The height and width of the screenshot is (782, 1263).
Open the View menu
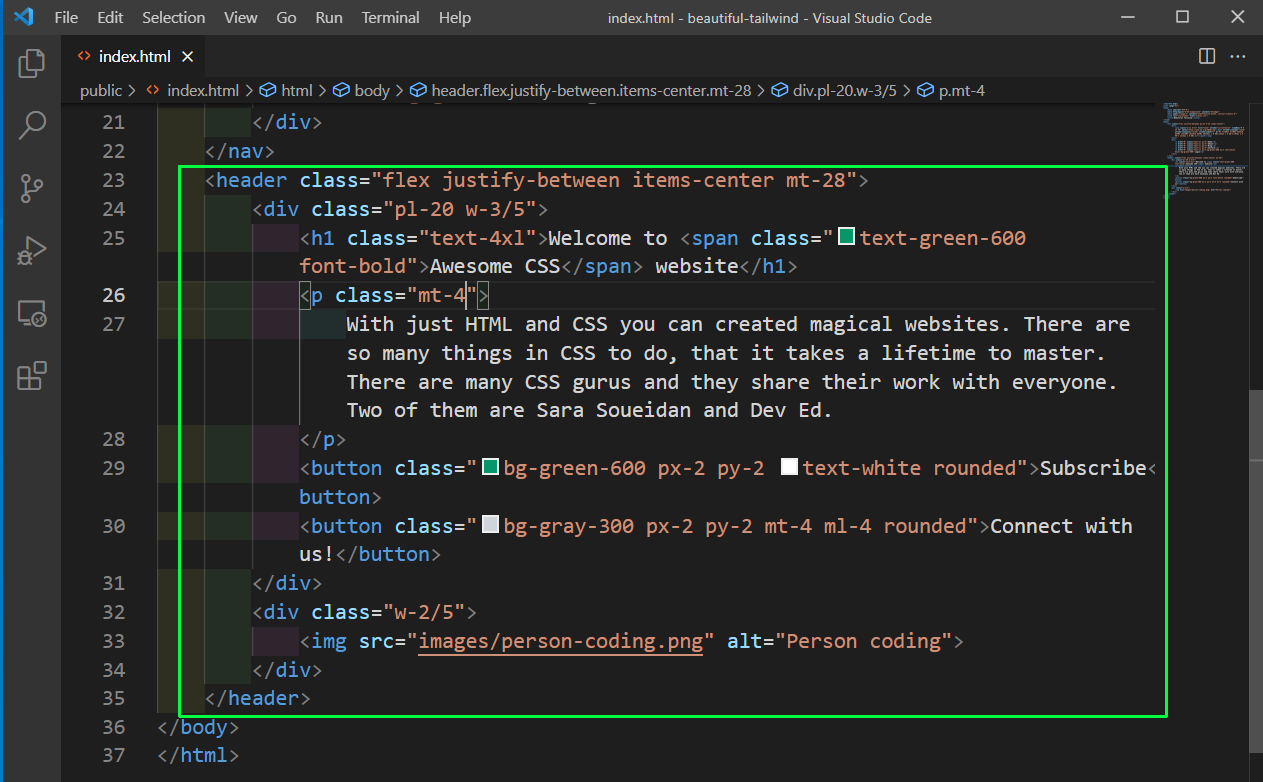click(x=240, y=18)
